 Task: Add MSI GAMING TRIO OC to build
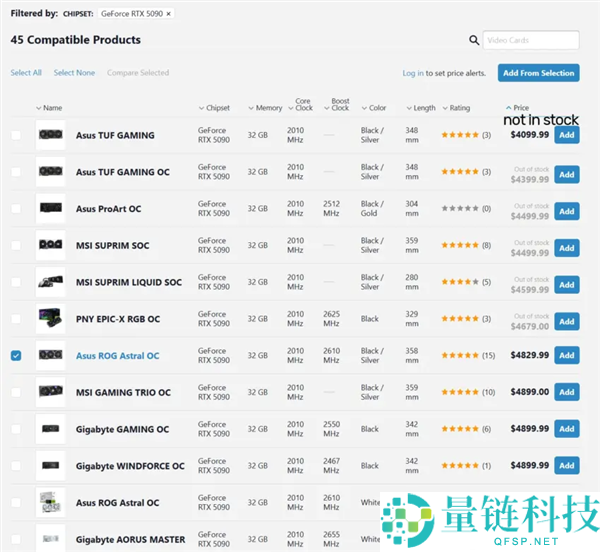(x=567, y=392)
